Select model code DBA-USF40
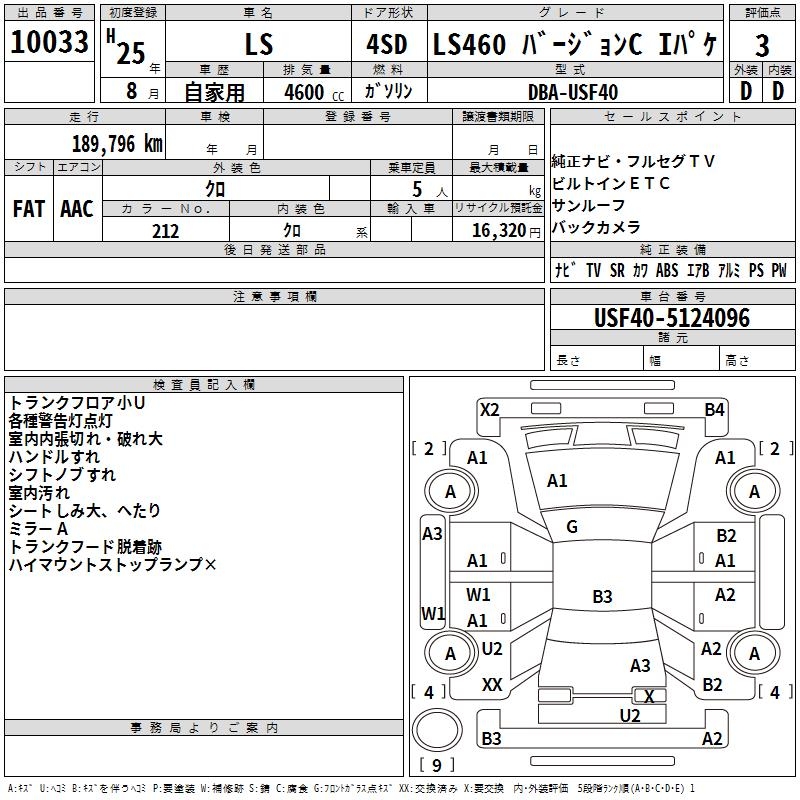The height and width of the screenshot is (800, 800). pyautogui.click(x=573, y=92)
